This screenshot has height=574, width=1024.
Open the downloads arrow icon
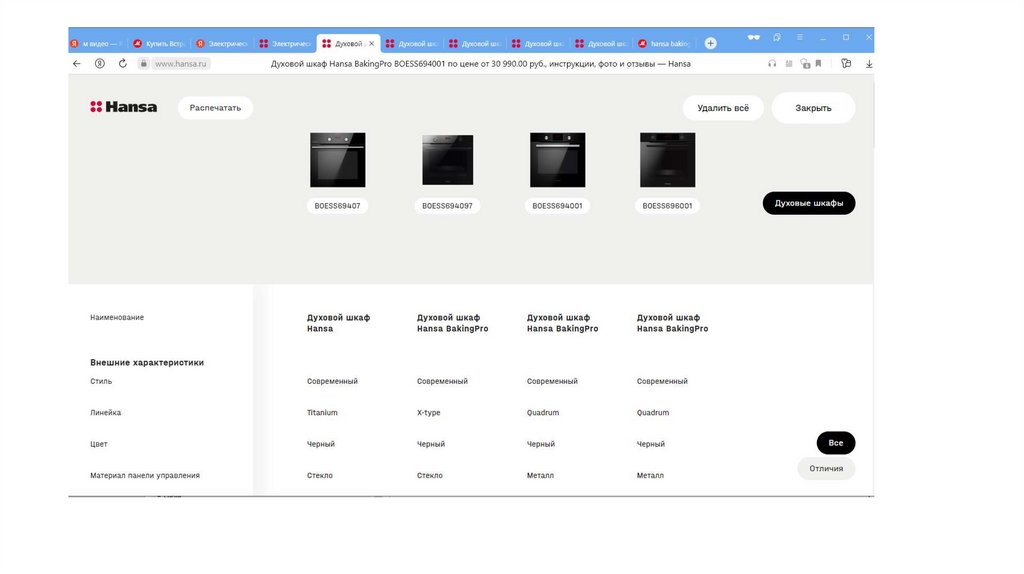(869, 64)
